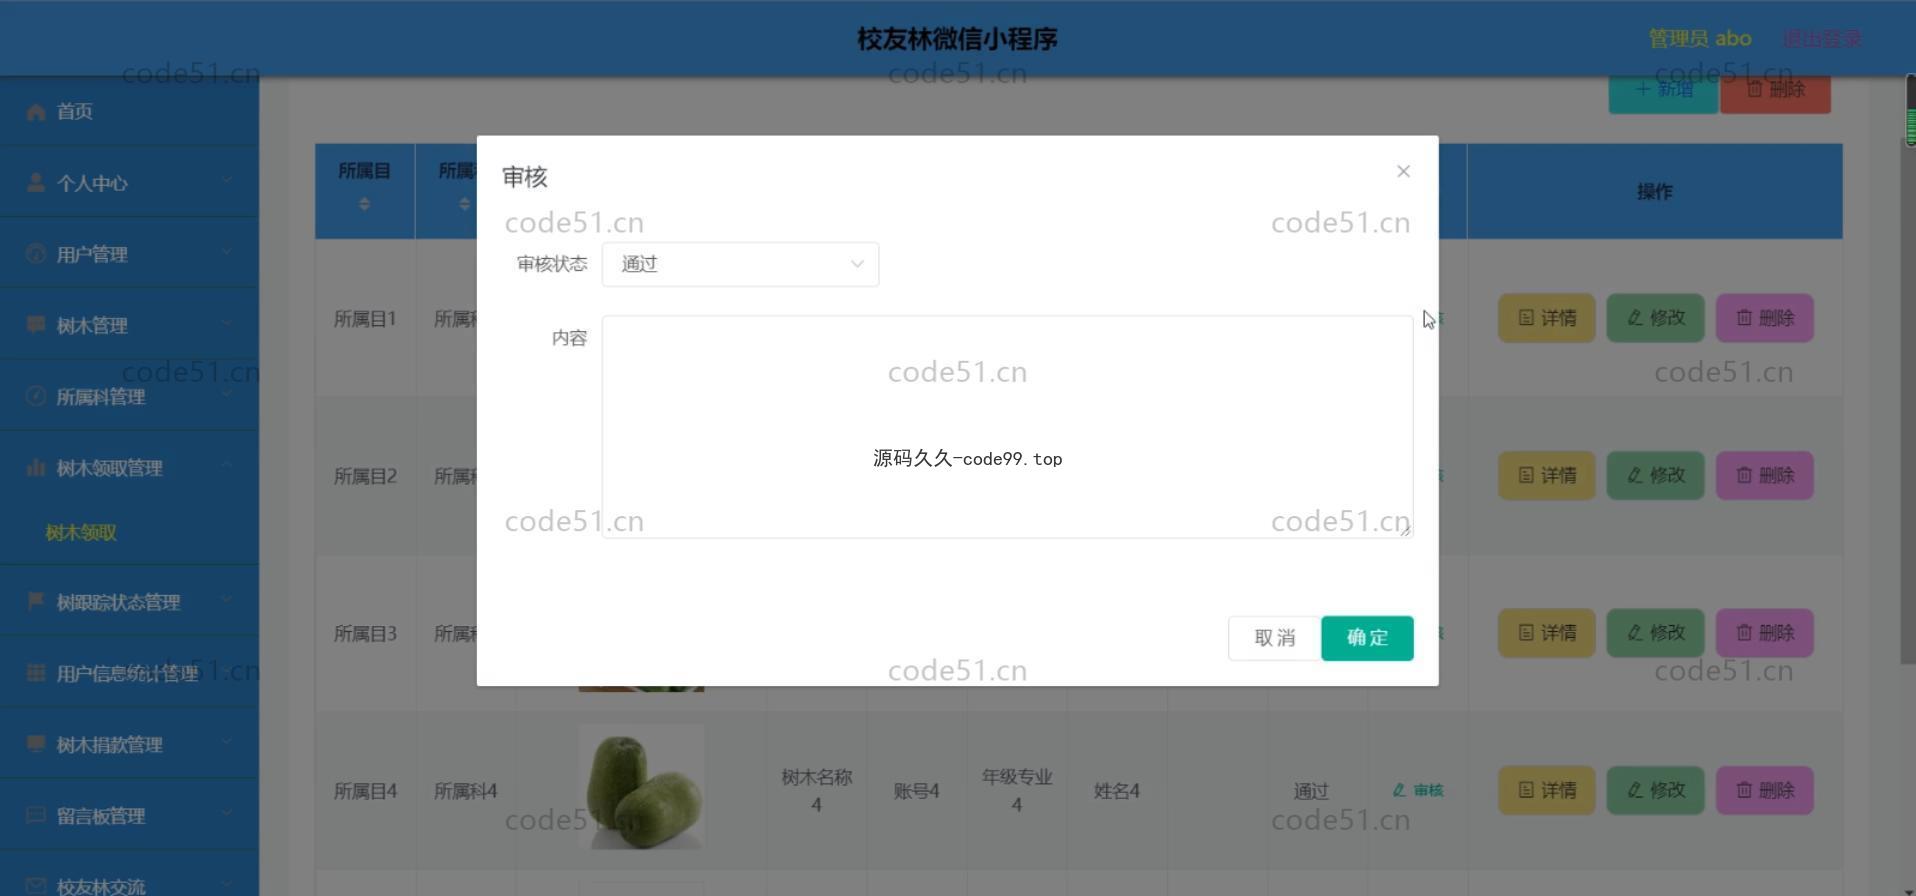Viewport: 1916px width, 896px height.
Task: Click the 新增 add button
Action: click(1663, 93)
